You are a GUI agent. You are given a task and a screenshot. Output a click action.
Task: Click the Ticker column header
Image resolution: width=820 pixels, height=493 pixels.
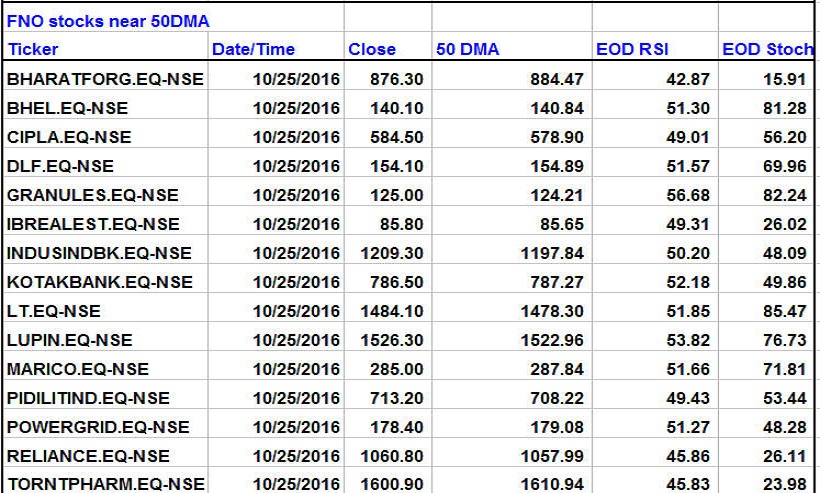pos(33,49)
